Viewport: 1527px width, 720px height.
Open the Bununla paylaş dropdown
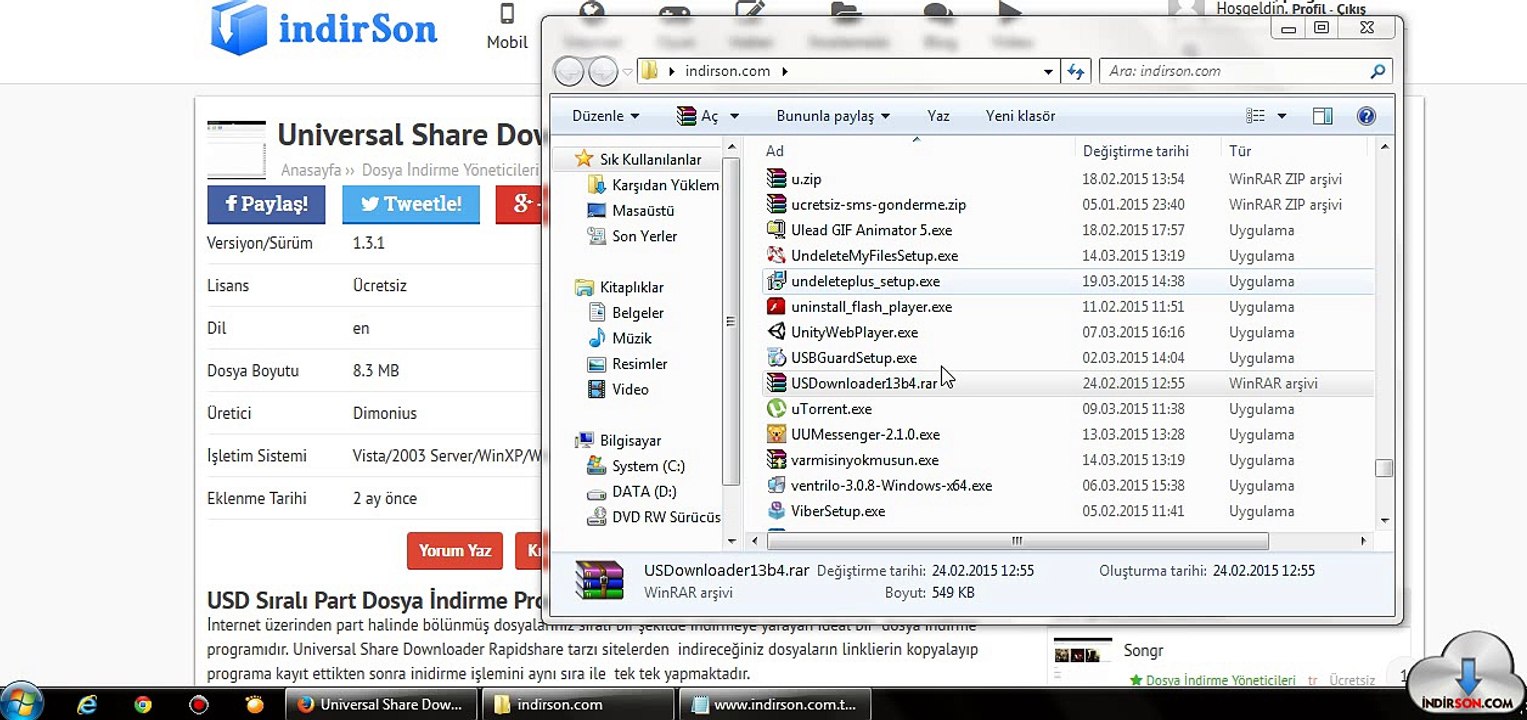click(x=833, y=116)
